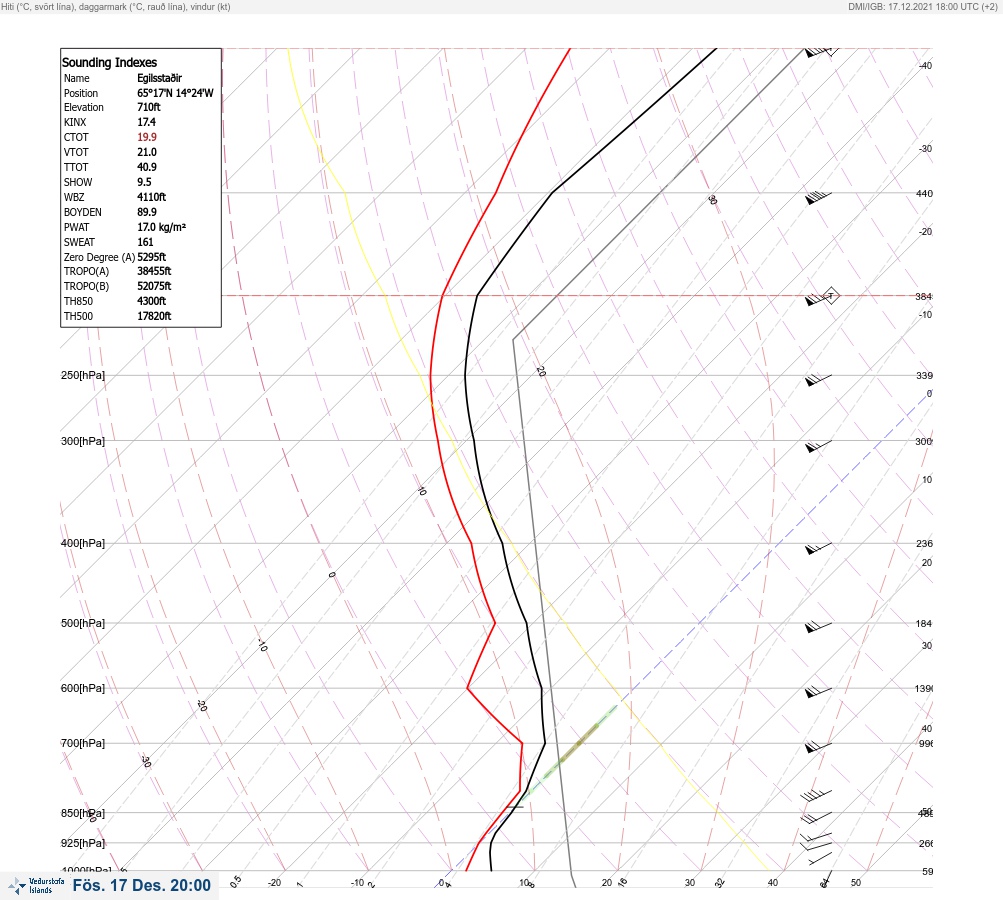
Task: Click the WBZ value 4110ft
Action: coord(151,197)
